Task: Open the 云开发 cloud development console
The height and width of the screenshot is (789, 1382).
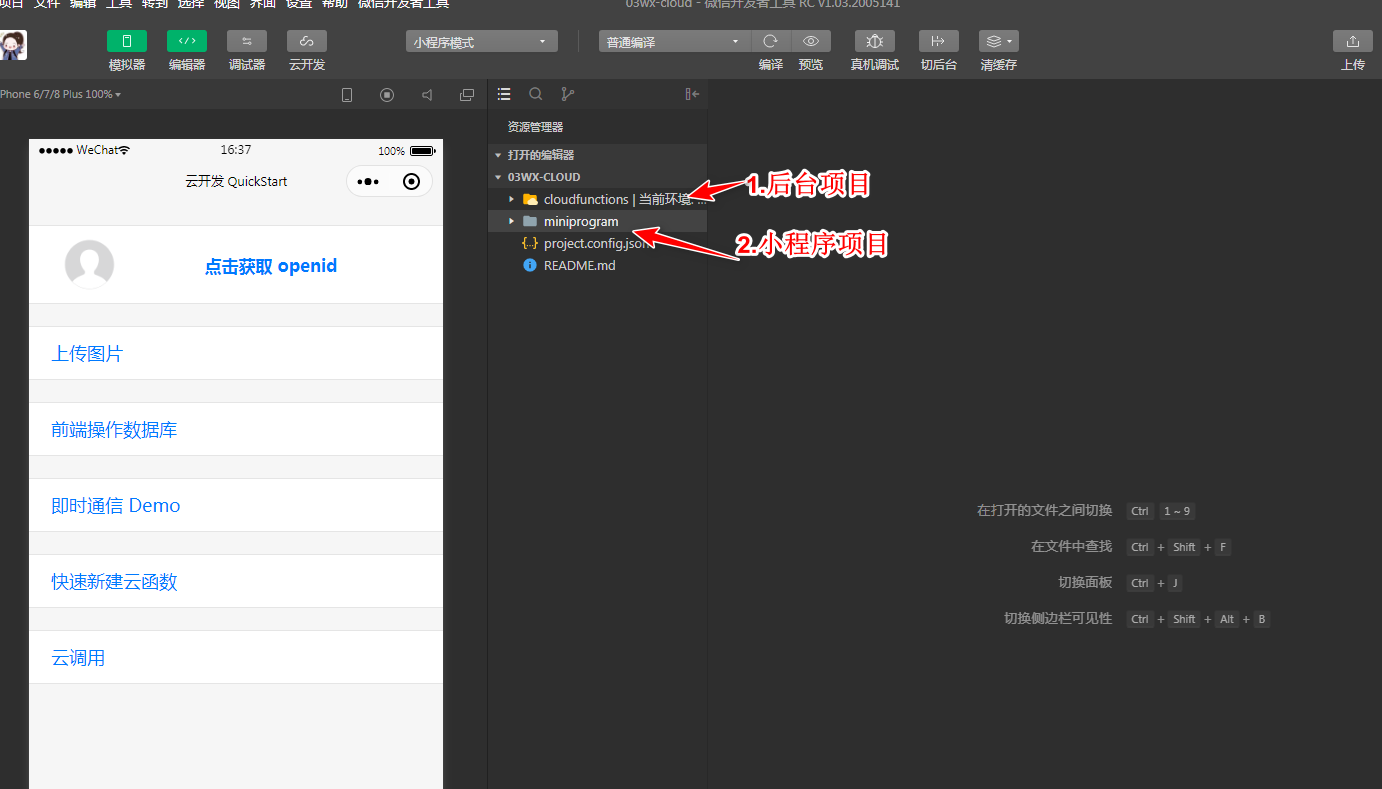Action: [x=307, y=41]
